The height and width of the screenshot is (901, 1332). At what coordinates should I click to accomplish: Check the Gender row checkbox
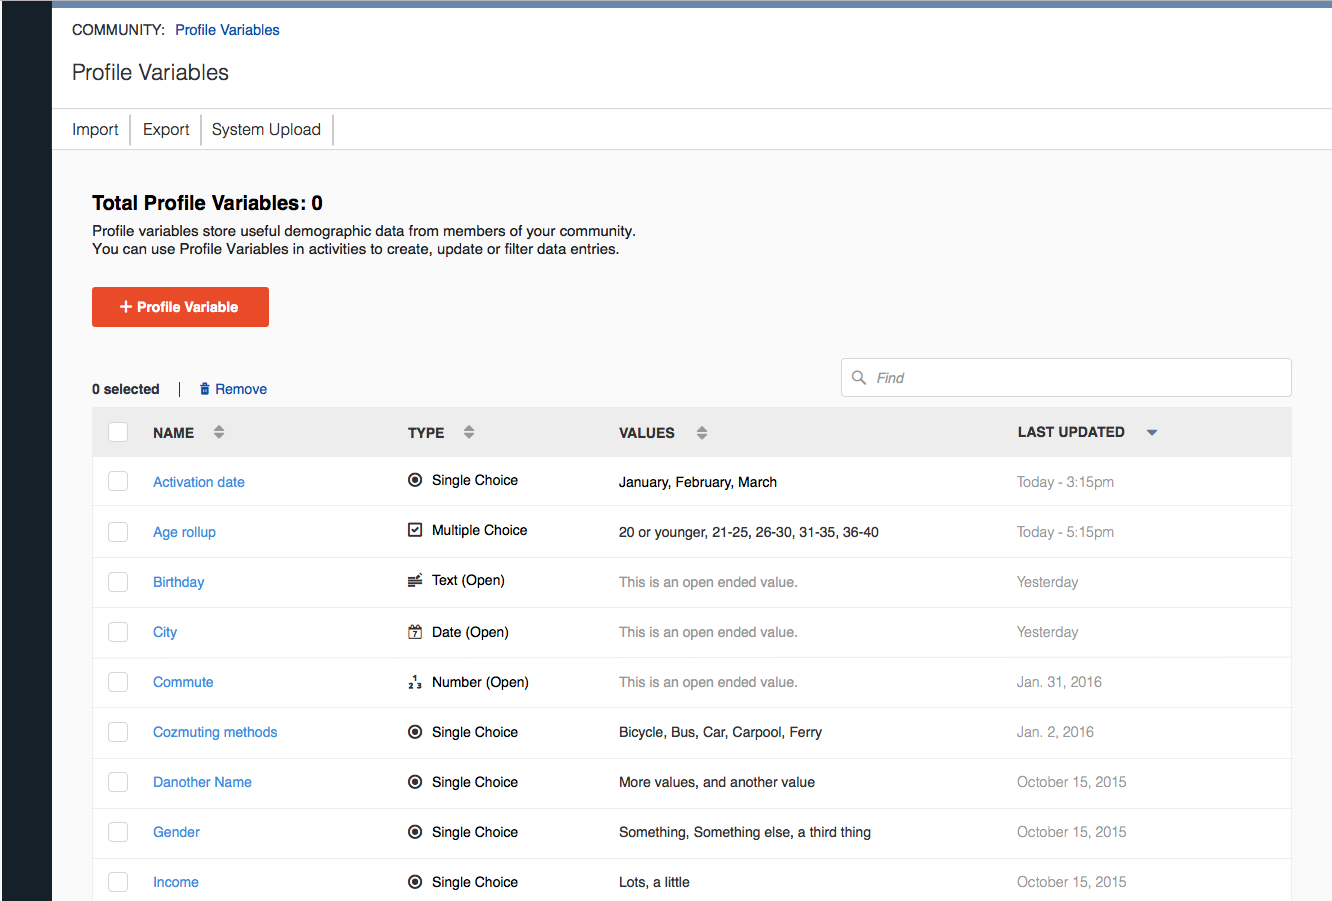118,831
